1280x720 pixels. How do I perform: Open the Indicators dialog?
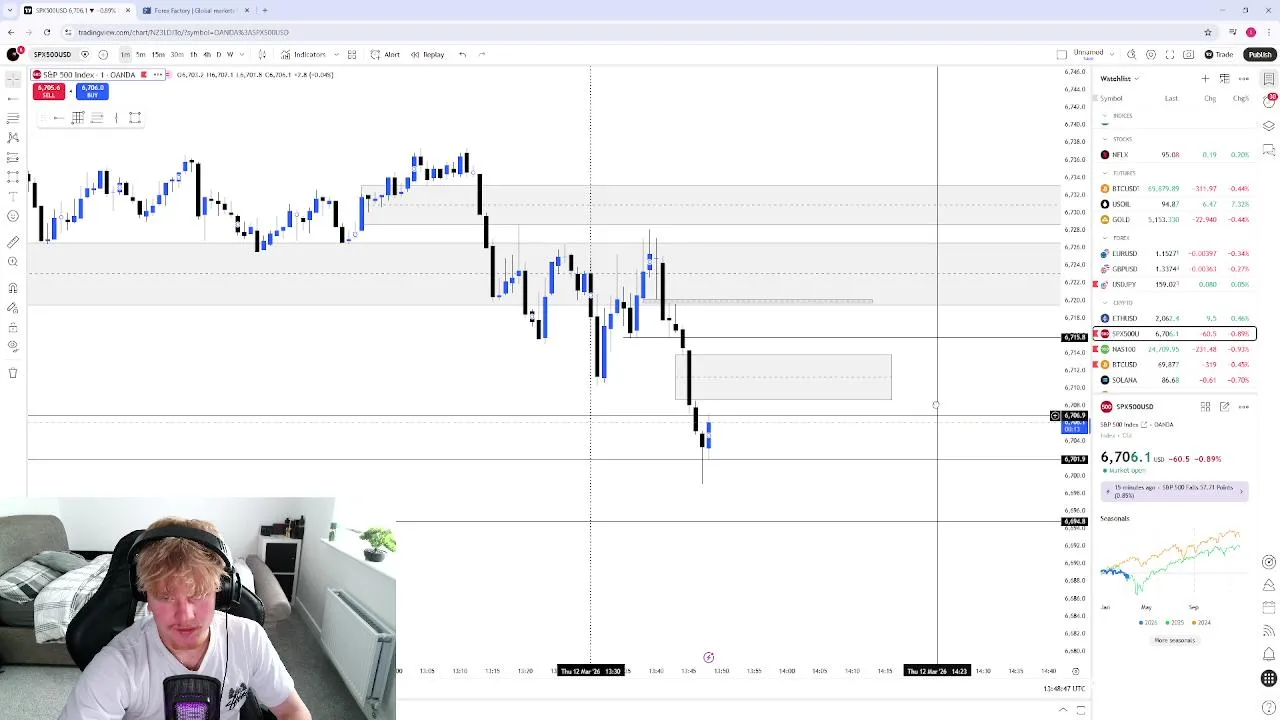click(x=303, y=54)
